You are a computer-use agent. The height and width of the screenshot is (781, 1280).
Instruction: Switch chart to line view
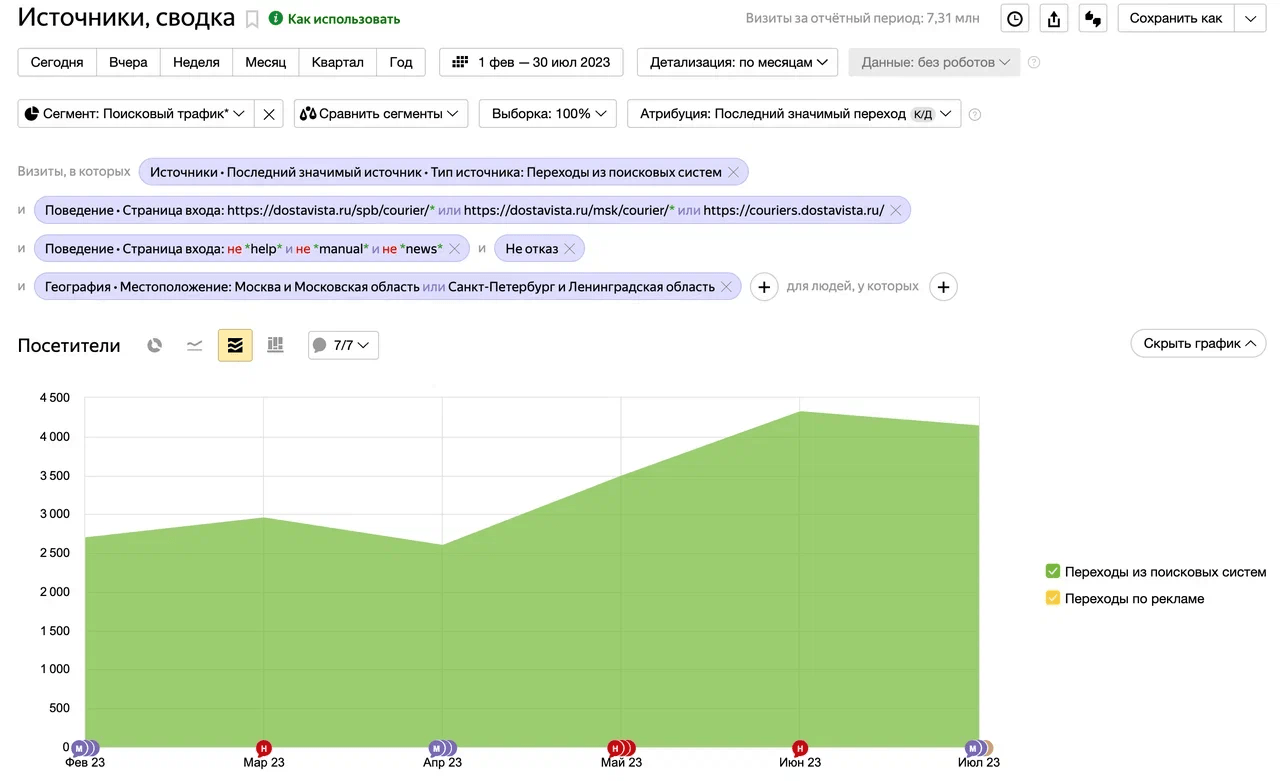195,345
